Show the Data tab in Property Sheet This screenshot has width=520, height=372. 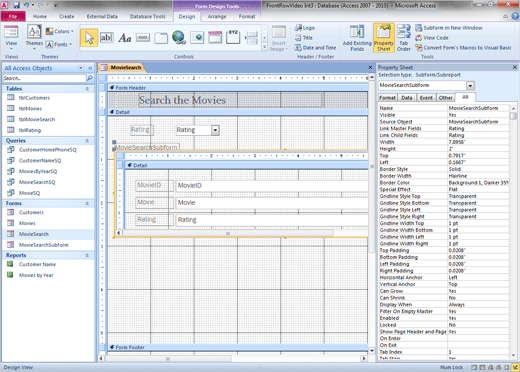click(x=407, y=98)
